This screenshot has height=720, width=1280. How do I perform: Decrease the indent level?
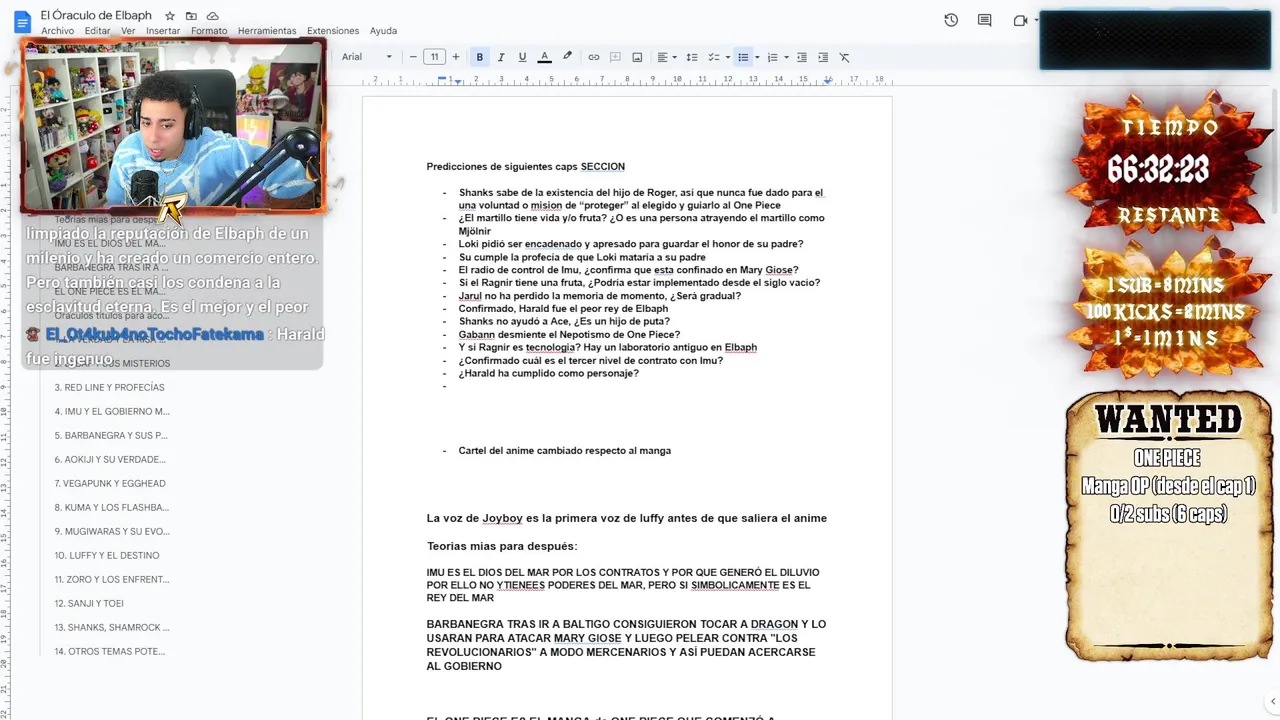[801, 57]
